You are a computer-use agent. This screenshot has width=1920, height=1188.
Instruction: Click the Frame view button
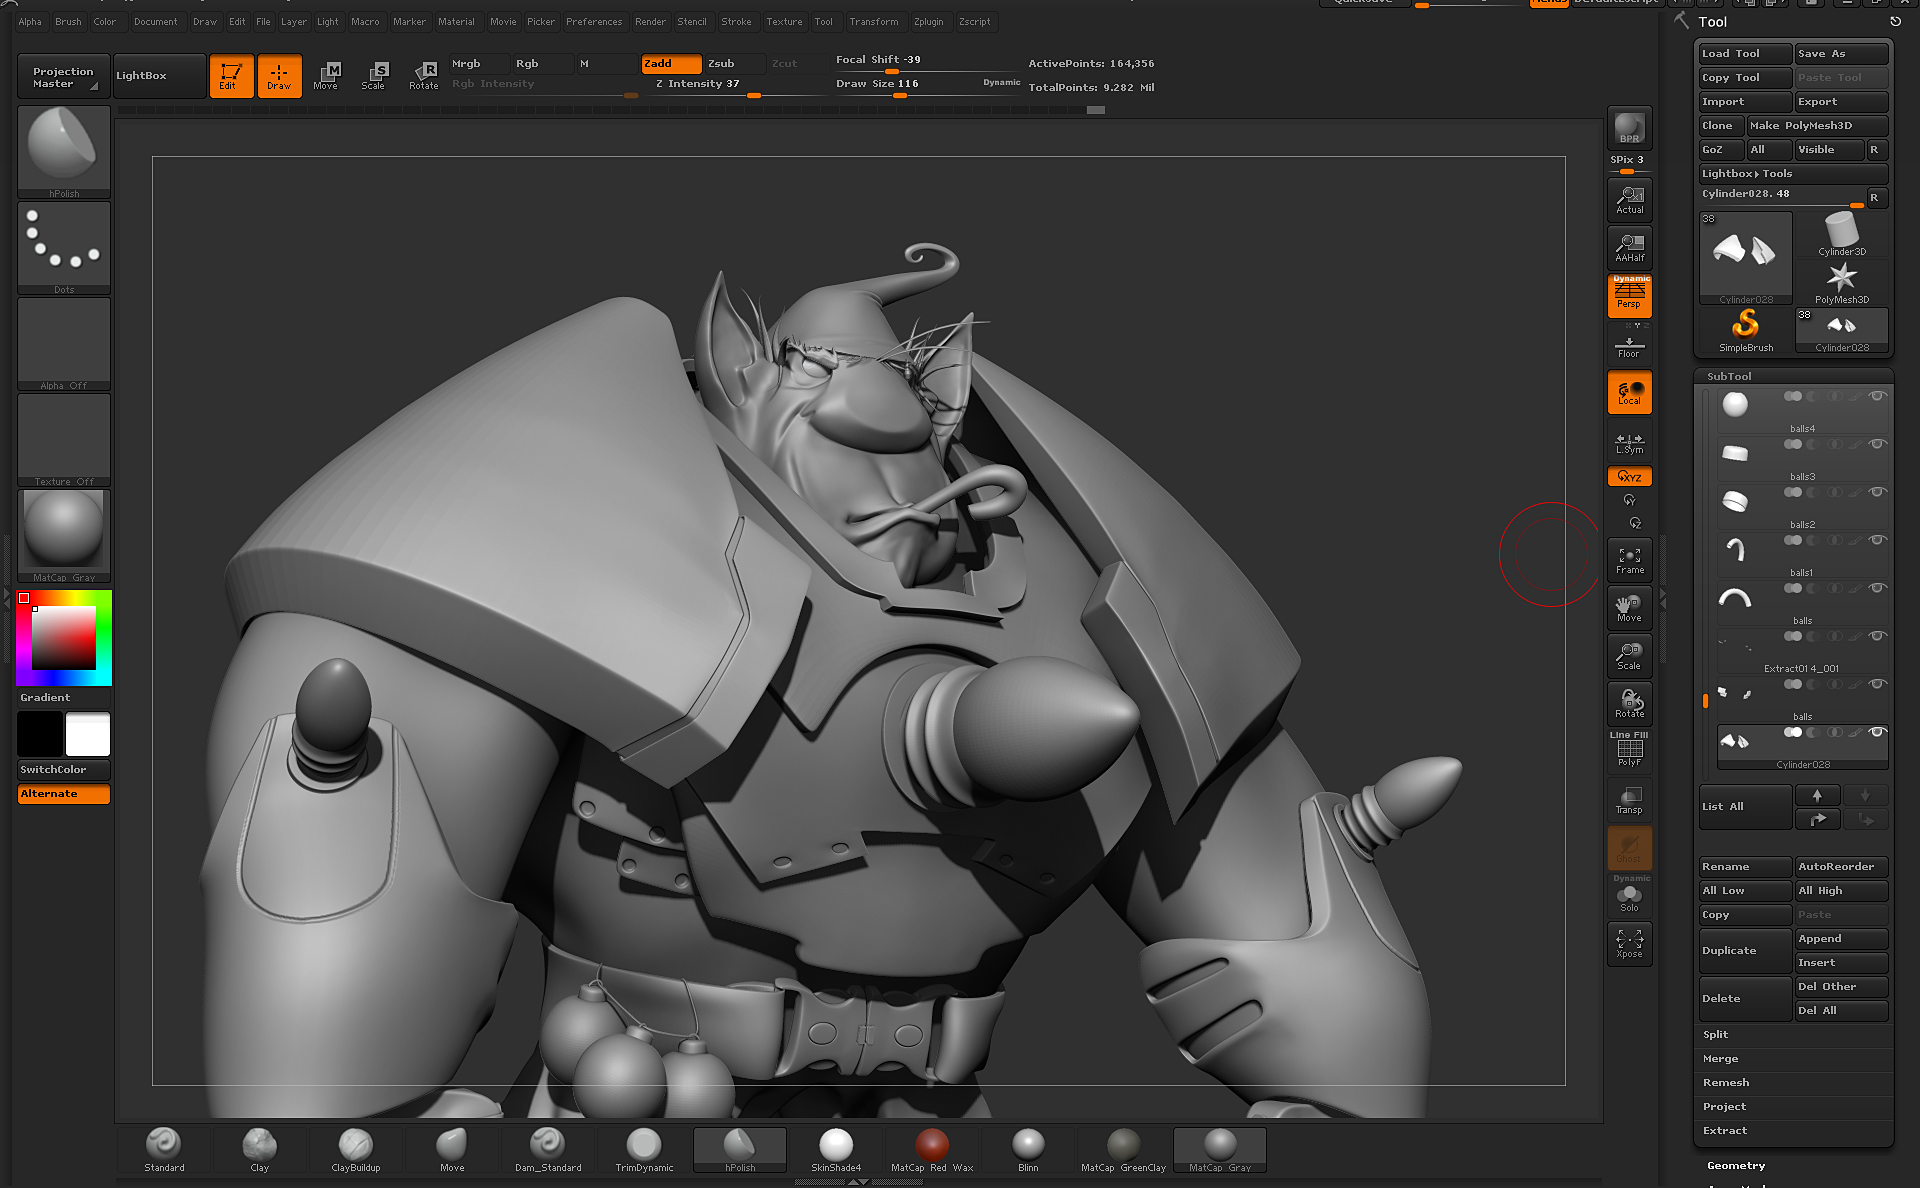tap(1629, 560)
